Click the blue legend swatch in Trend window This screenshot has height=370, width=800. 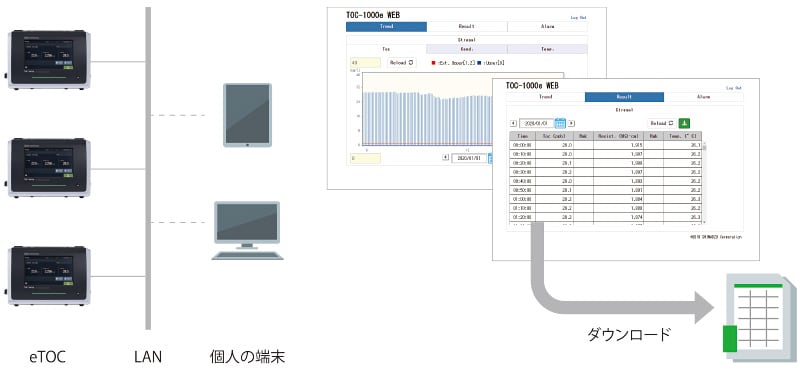[479, 63]
